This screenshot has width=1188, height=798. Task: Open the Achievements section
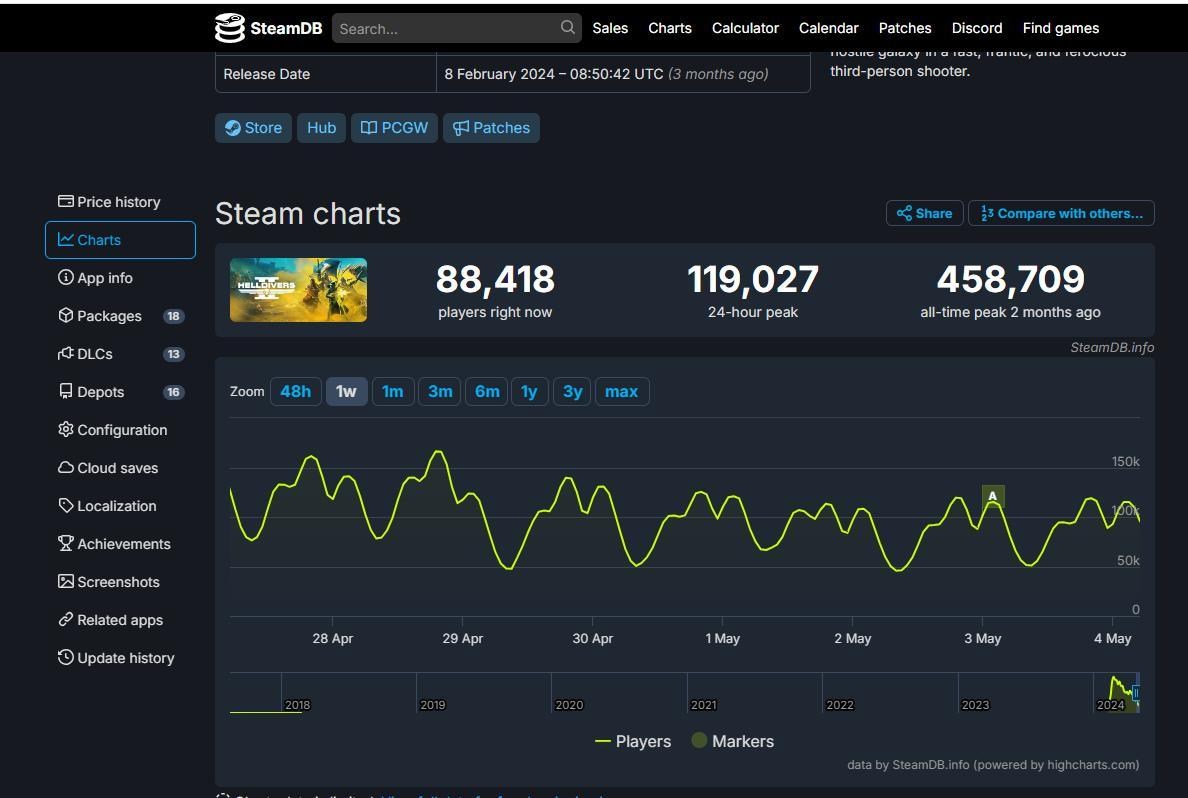click(x=114, y=544)
